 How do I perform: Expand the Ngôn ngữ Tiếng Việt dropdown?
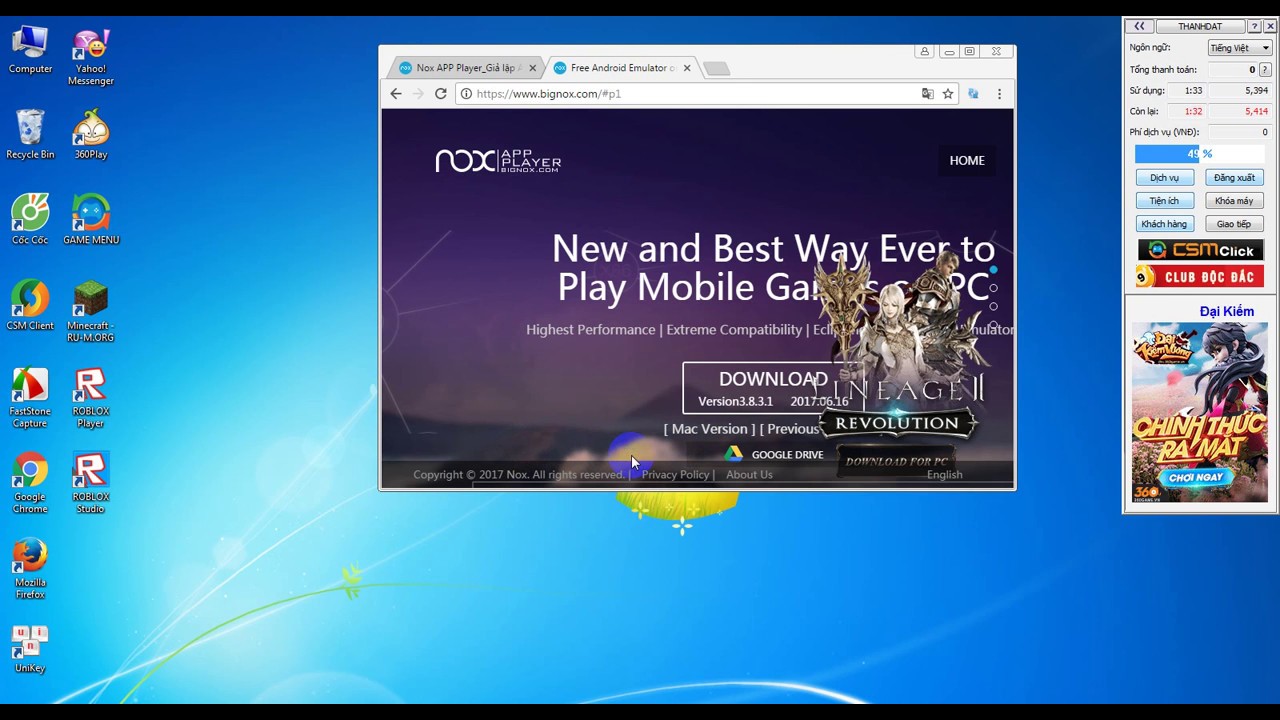pos(1239,48)
